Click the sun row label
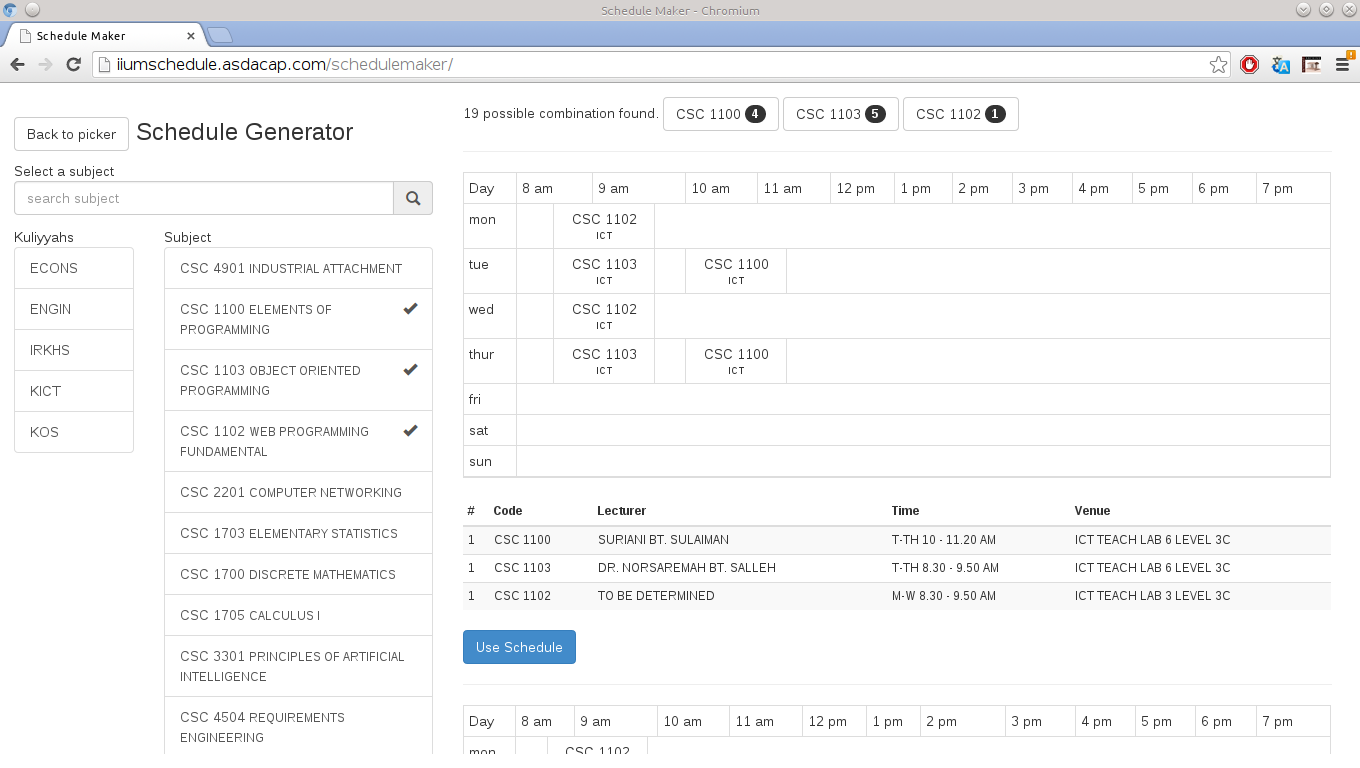This screenshot has height=768, width=1360. 480,461
